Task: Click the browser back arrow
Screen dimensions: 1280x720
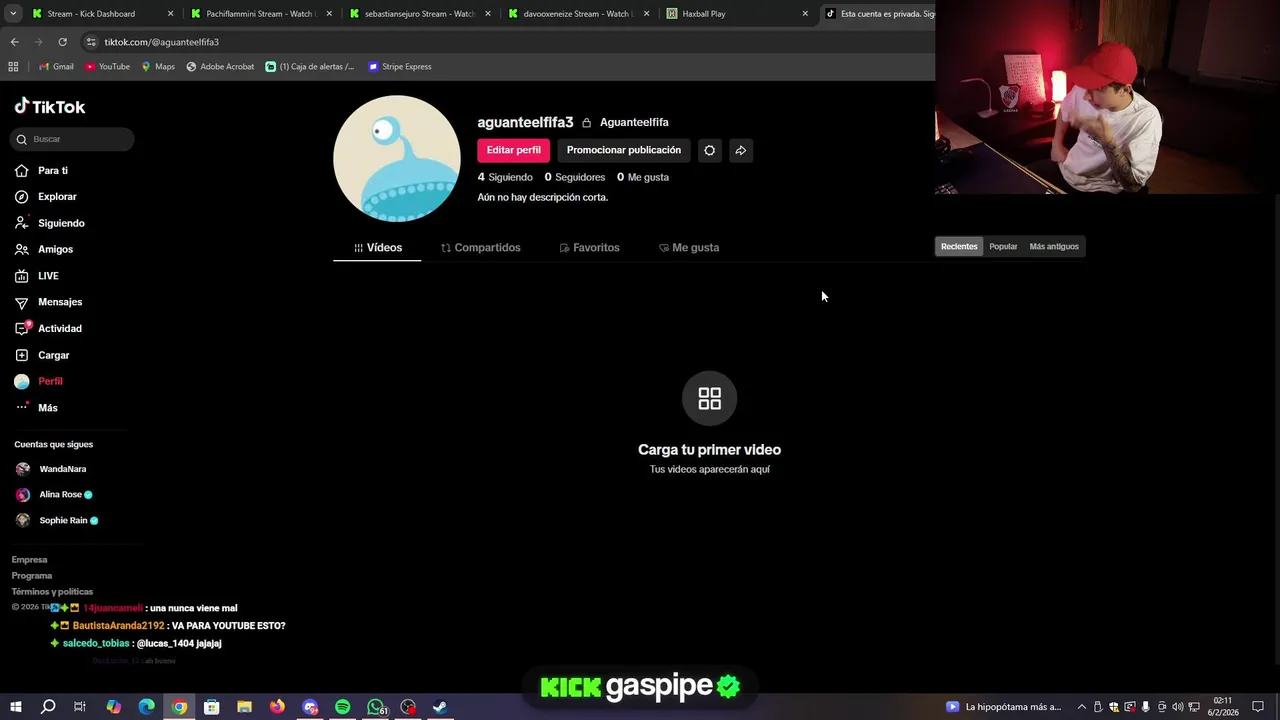Action: tap(14, 42)
